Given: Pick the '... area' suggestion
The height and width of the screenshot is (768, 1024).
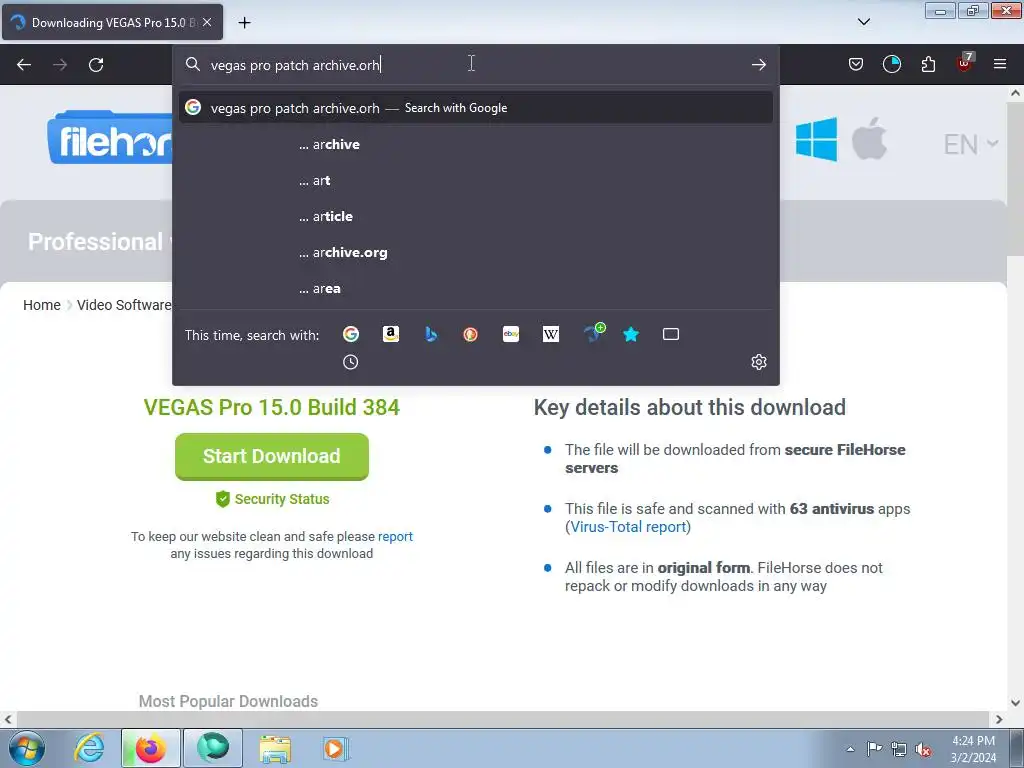Looking at the screenshot, I should (475, 288).
